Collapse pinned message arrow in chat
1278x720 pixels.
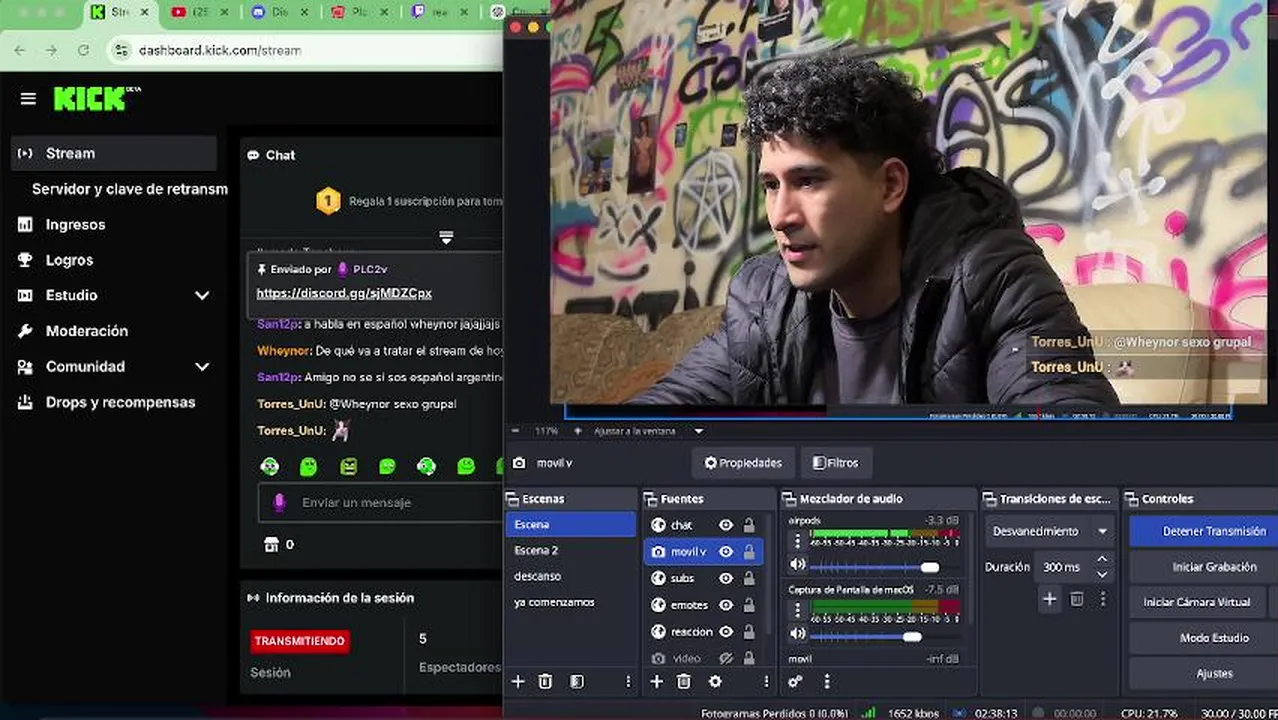click(446, 237)
